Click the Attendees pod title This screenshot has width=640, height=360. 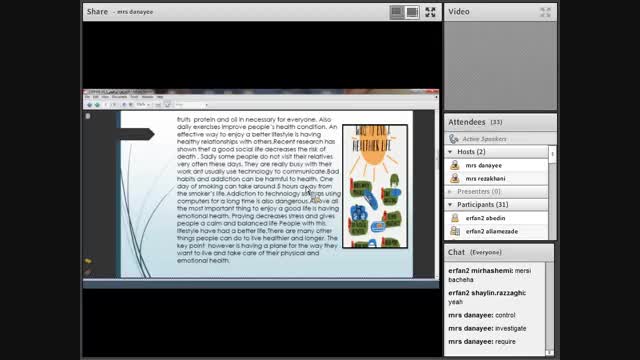point(467,122)
